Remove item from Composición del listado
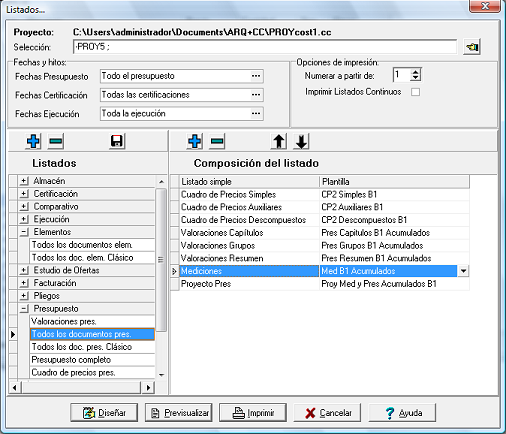This screenshot has height=434, width=506. [217, 141]
